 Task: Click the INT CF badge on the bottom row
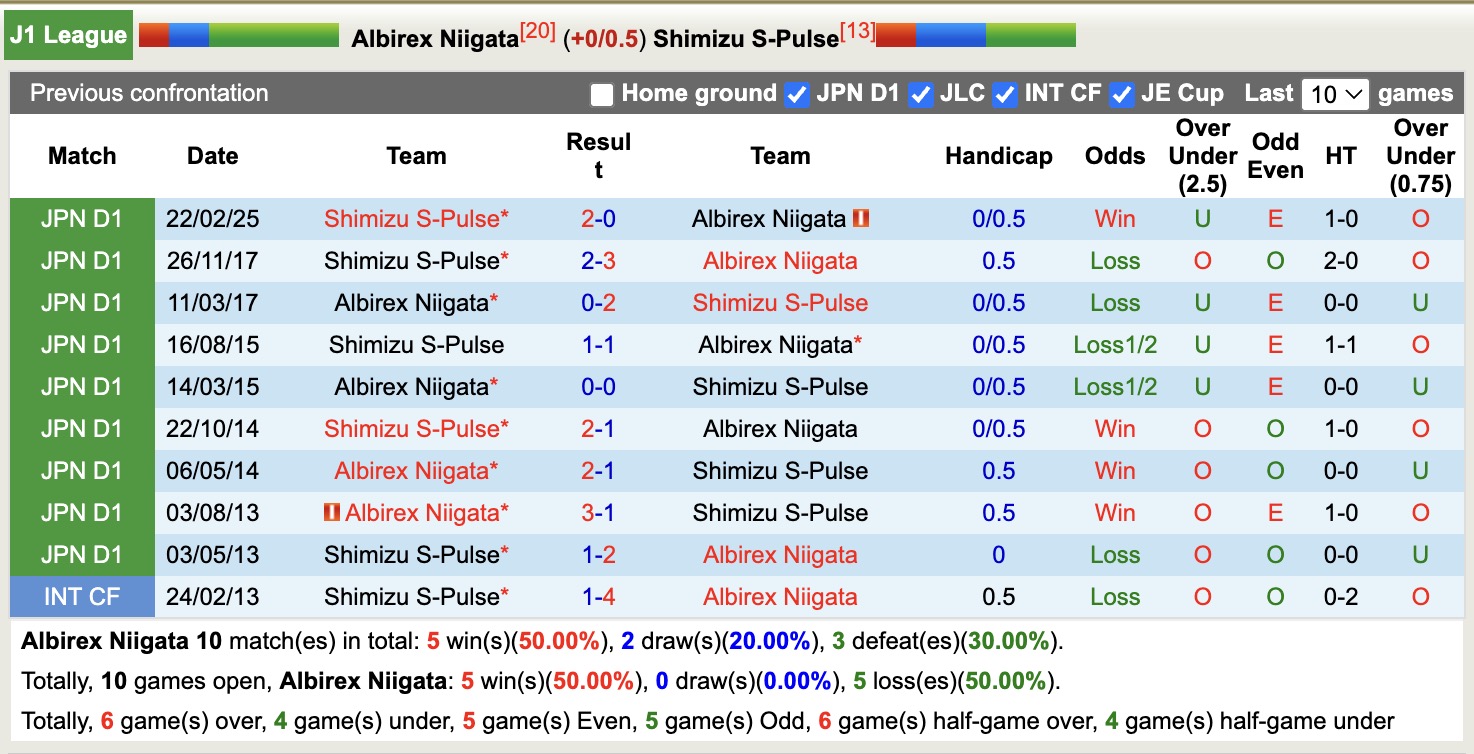(x=83, y=596)
